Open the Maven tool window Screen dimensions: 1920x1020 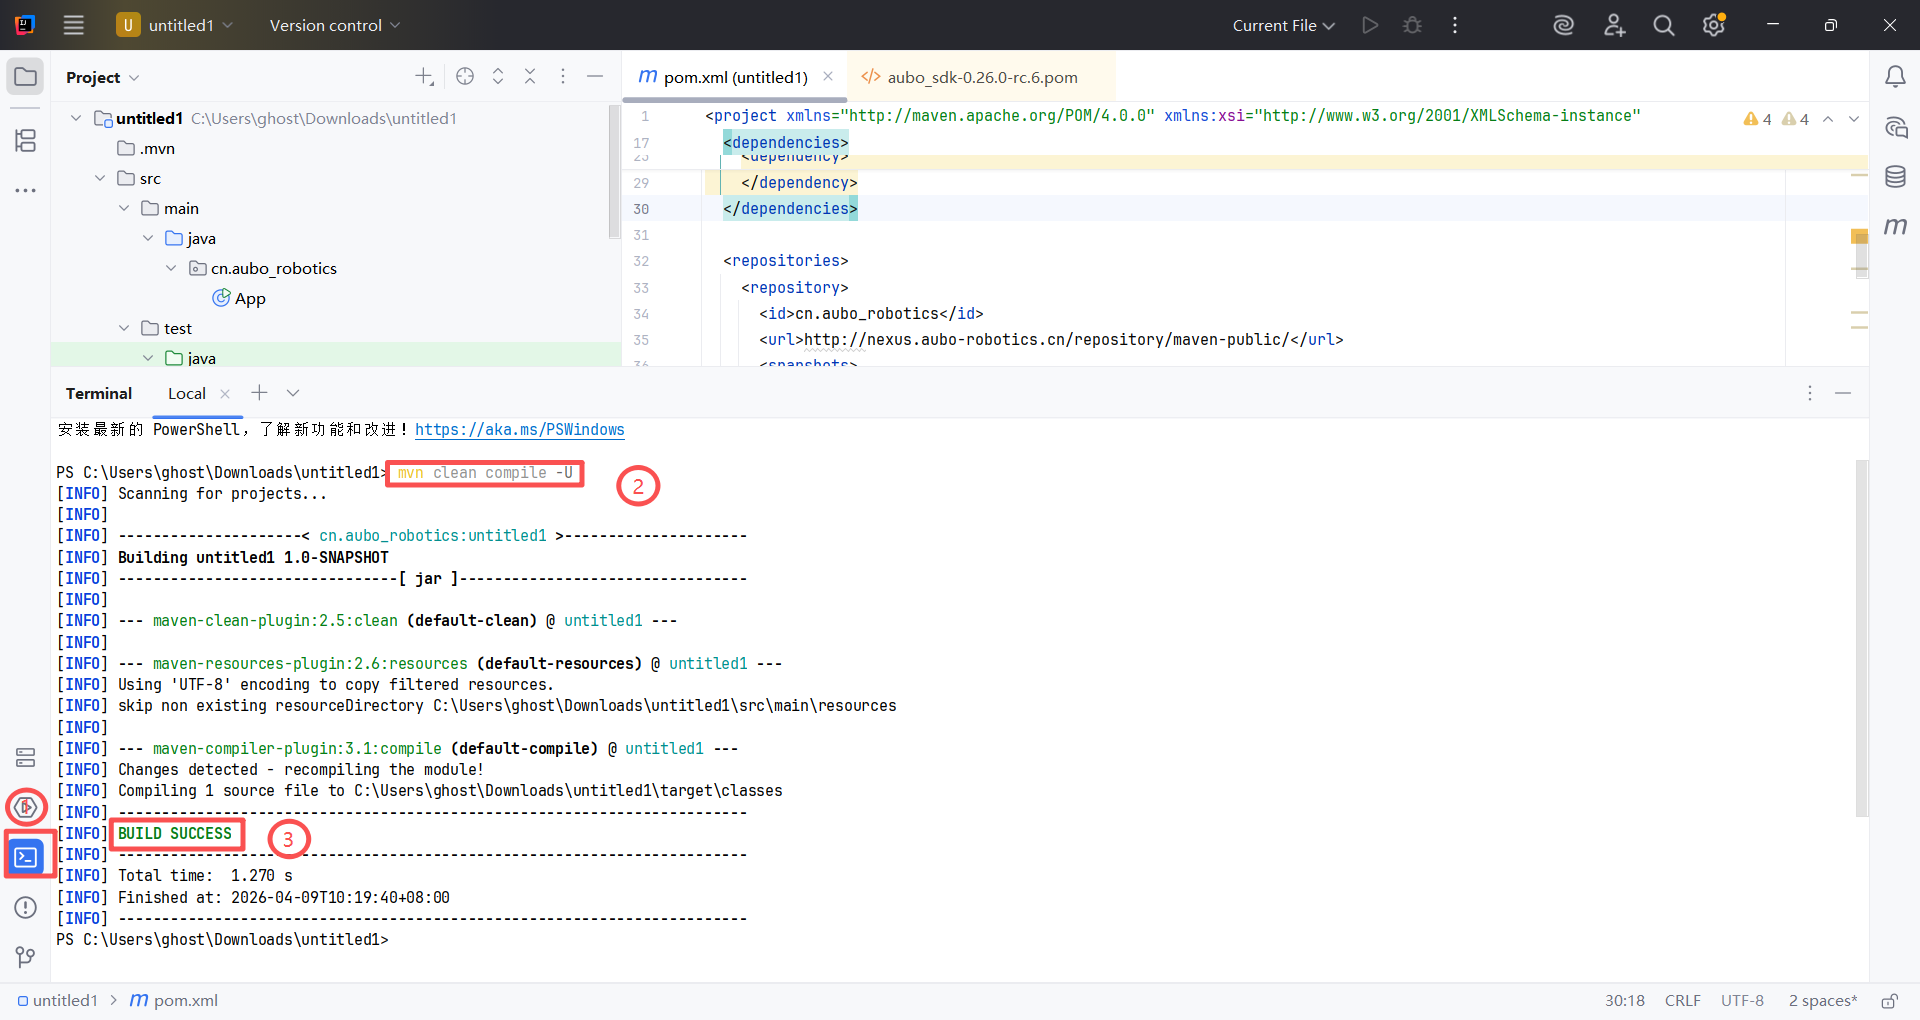point(1895,227)
